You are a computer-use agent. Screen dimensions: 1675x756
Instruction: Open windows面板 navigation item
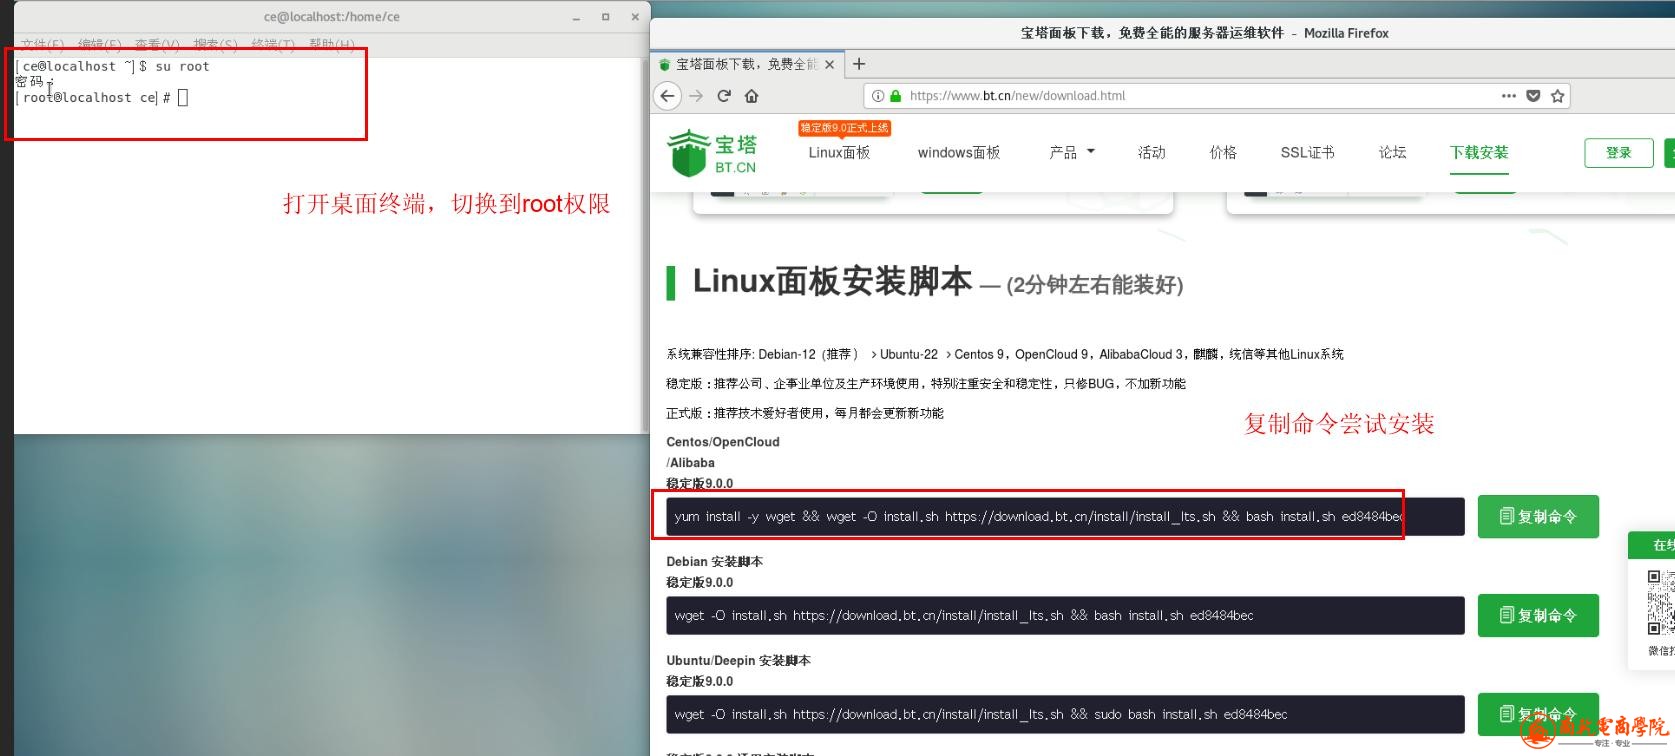coord(959,153)
